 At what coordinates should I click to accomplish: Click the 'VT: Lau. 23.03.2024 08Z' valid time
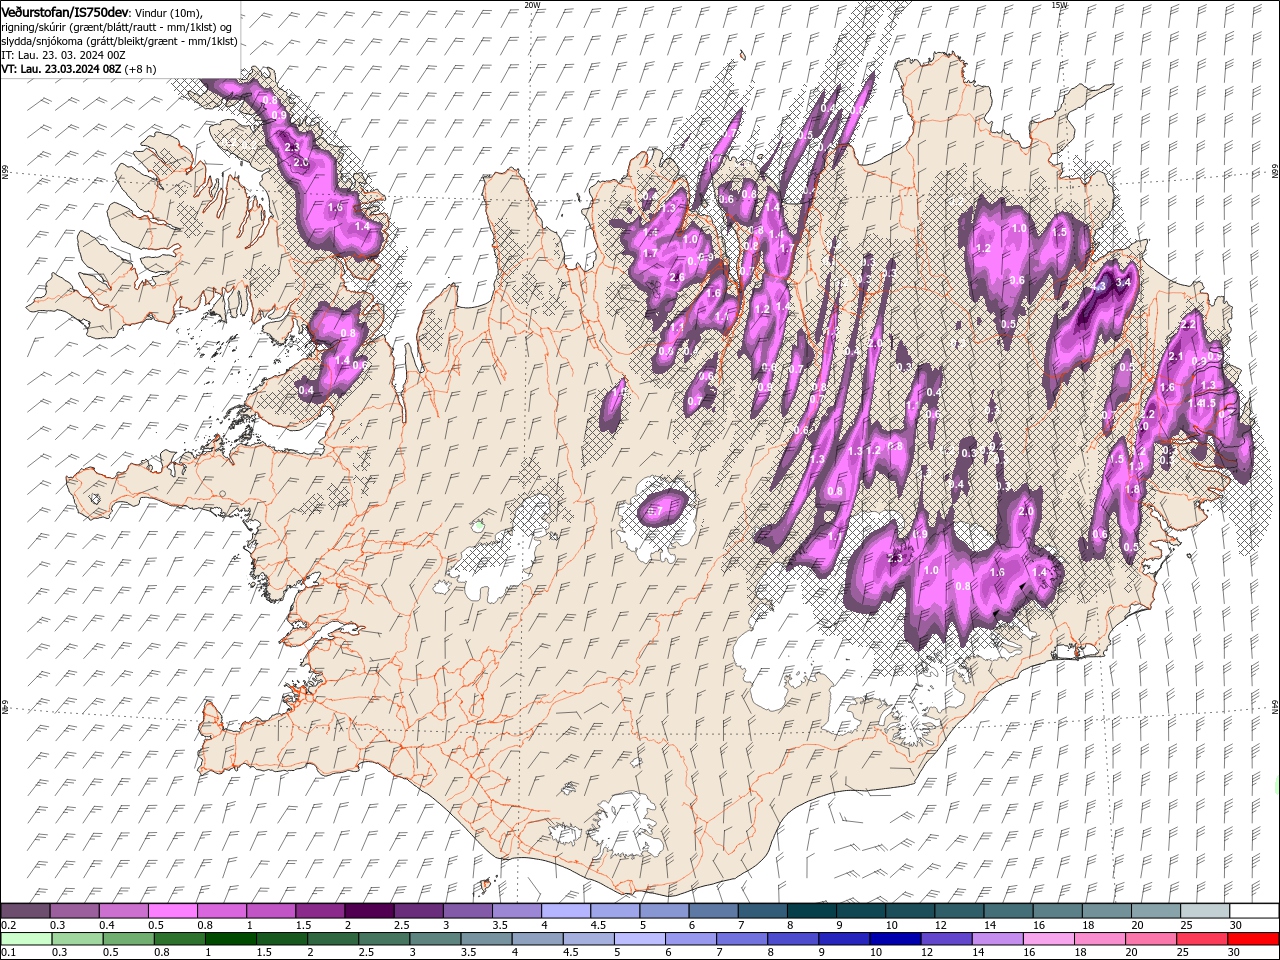[x=60, y=69]
